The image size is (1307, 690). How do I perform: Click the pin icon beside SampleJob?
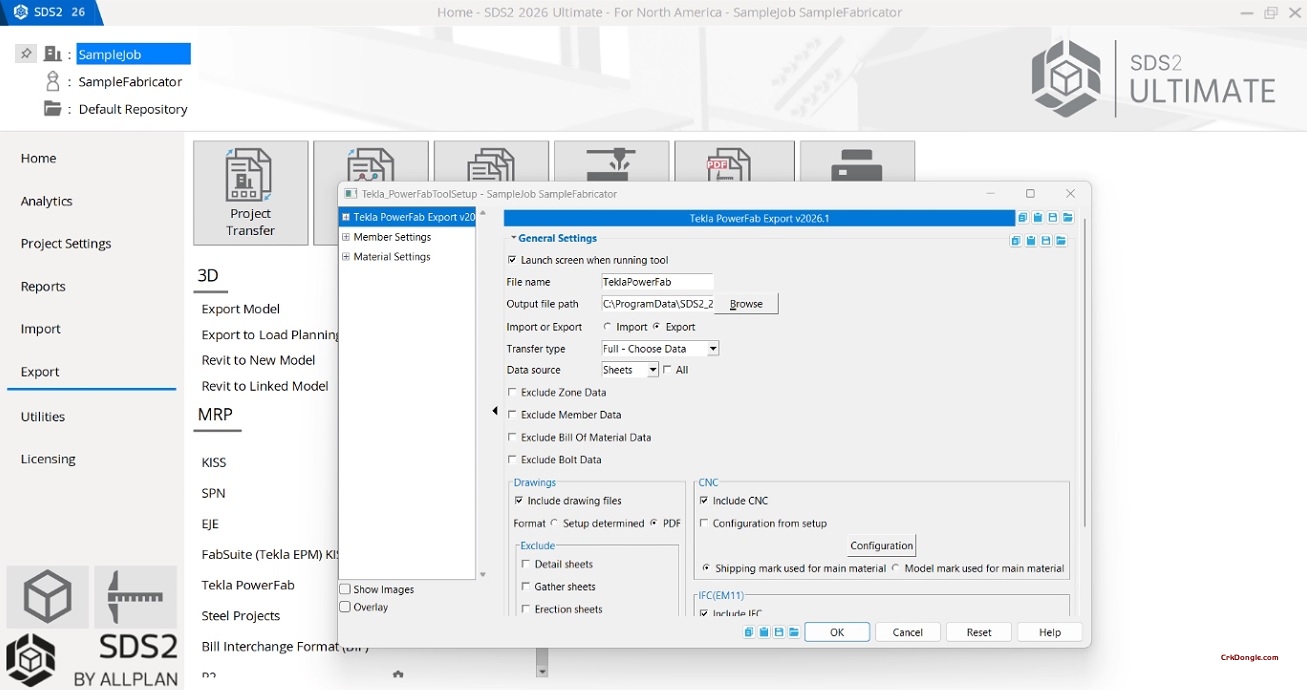pyautogui.click(x=26, y=53)
